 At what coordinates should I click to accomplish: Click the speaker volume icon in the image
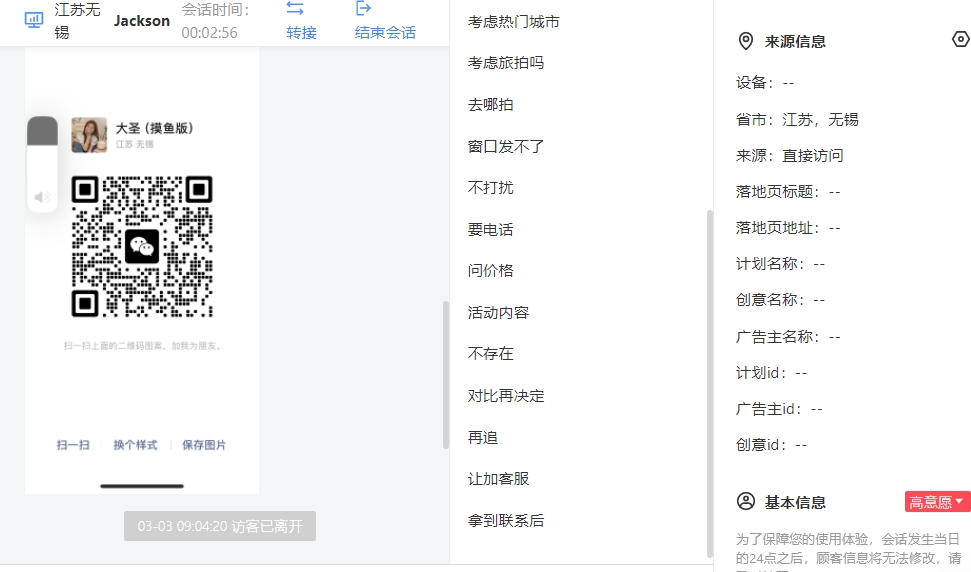(42, 197)
